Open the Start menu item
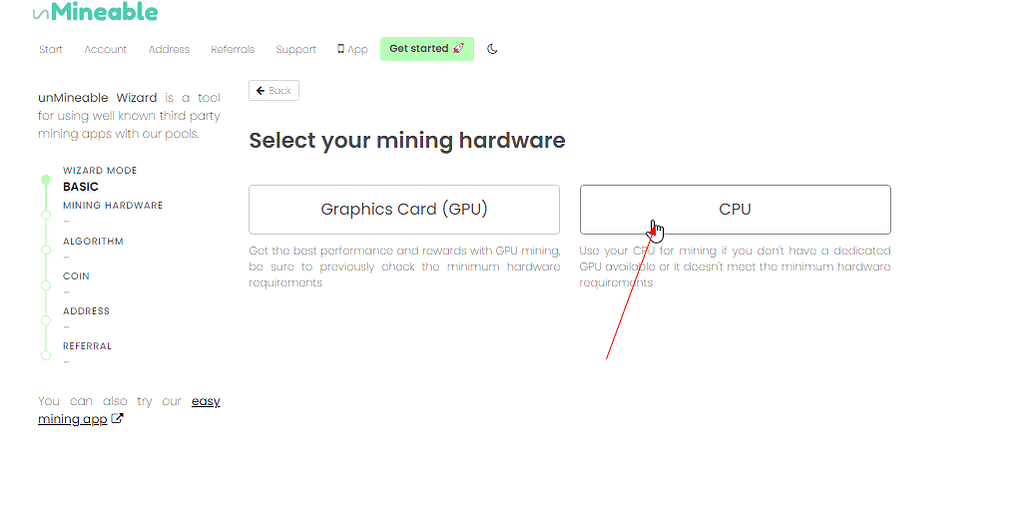 tap(51, 49)
